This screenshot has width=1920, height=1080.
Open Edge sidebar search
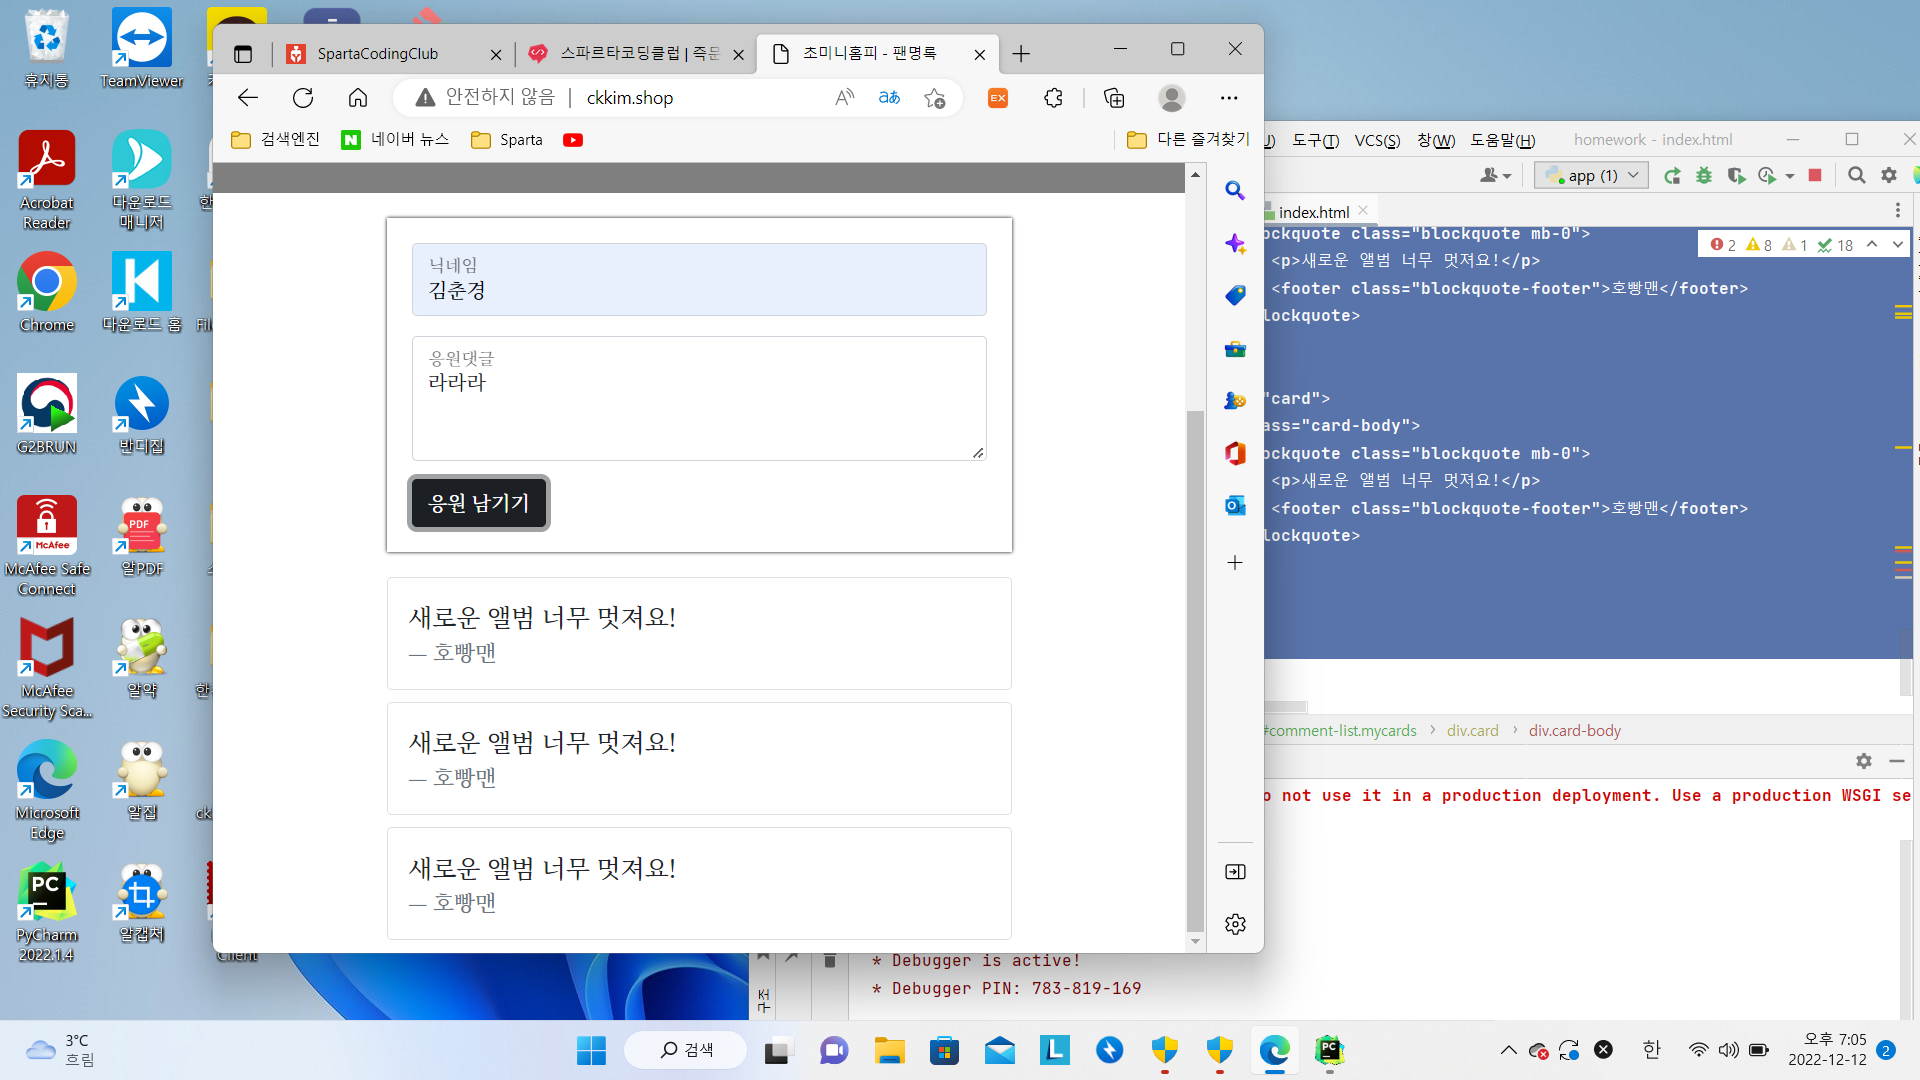pos(1235,190)
